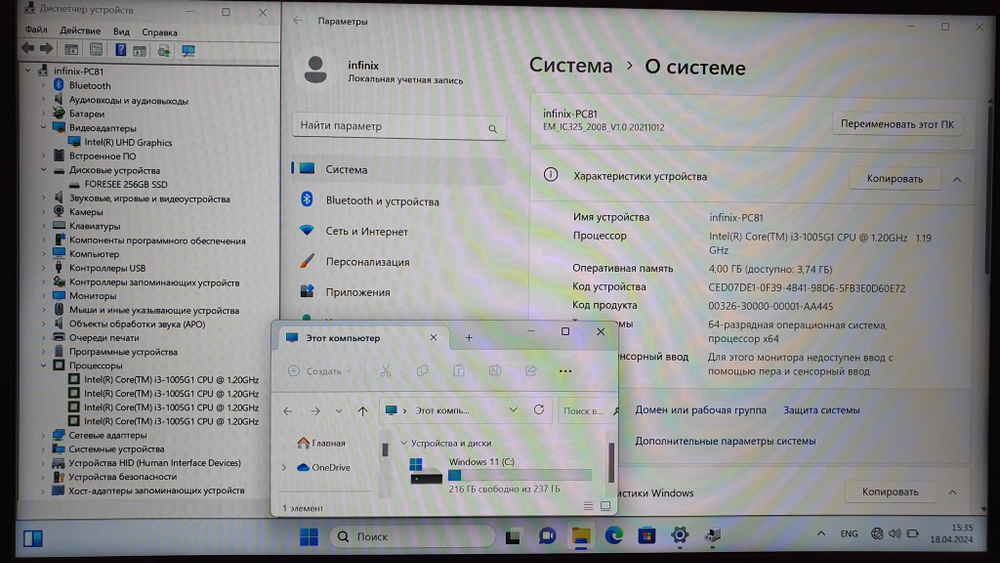Open the Действие menu
The image size is (1000, 563).
80,31
